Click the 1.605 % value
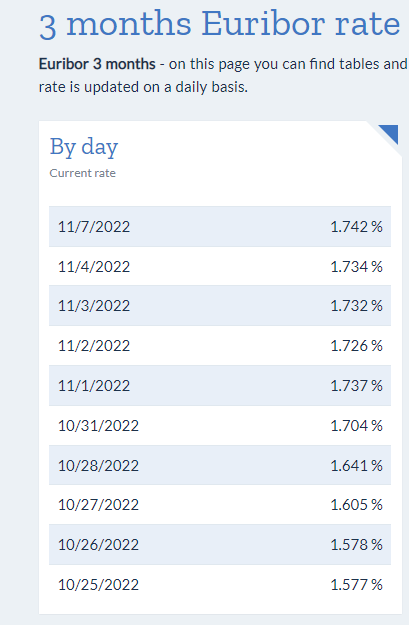This screenshot has height=625, width=409. click(x=356, y=505)
